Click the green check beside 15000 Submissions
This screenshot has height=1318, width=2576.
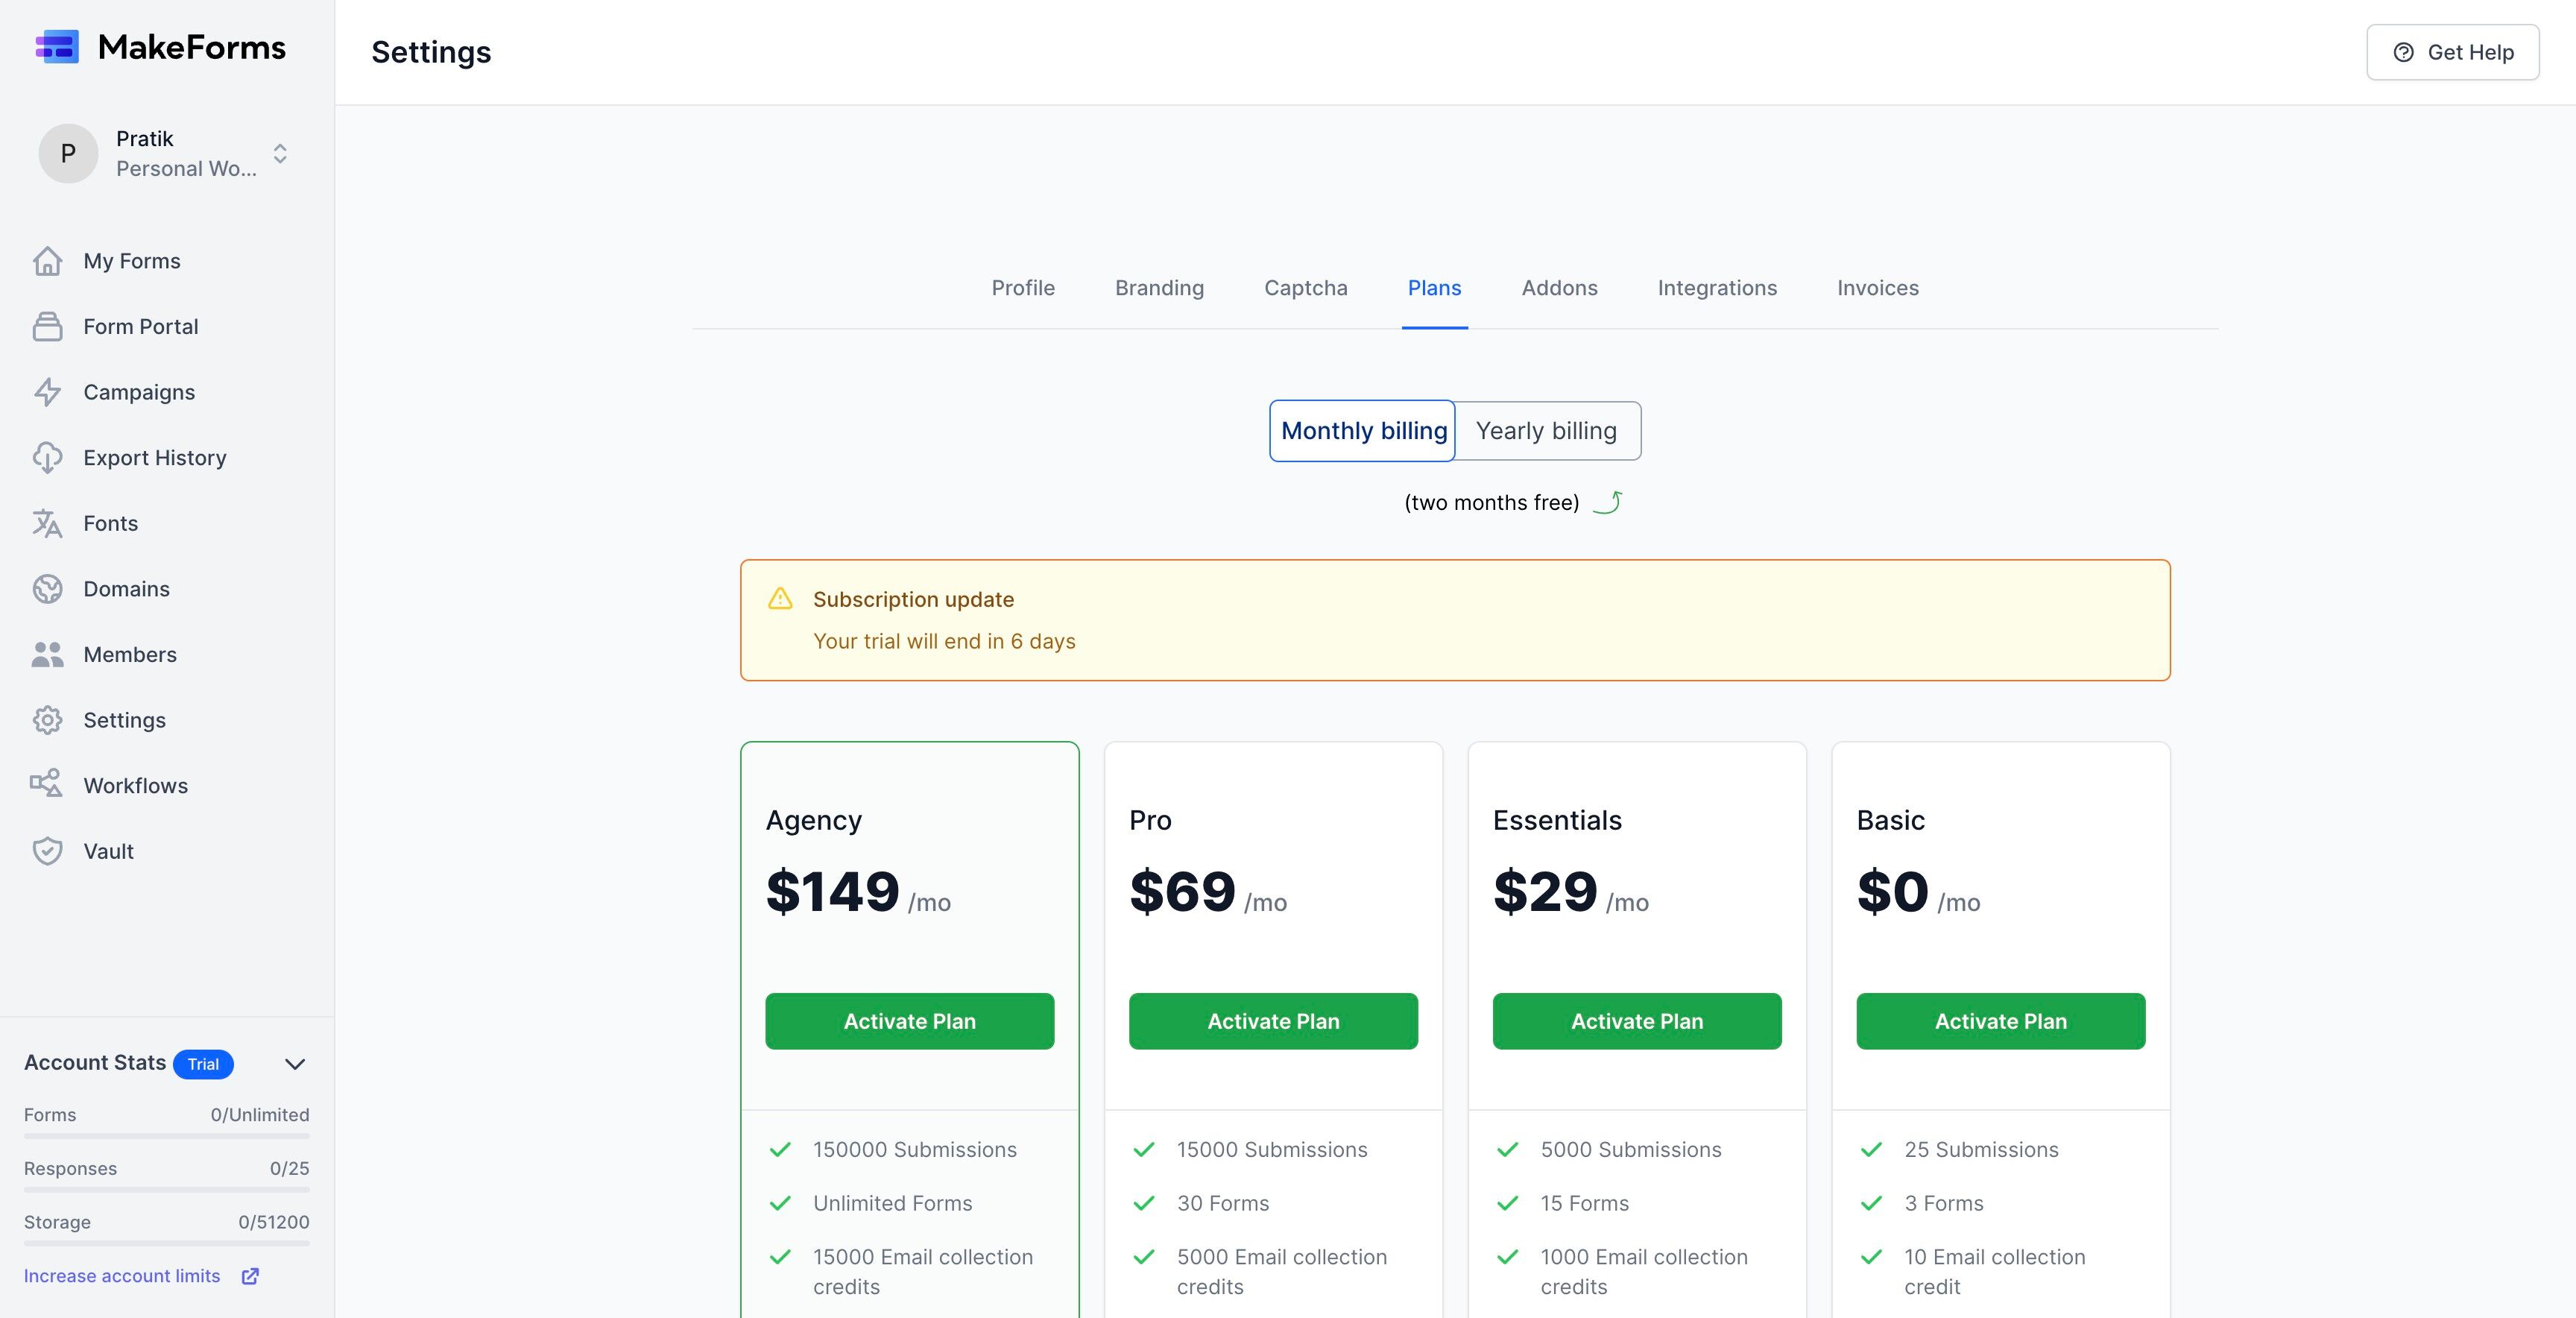pos(1144,1150)
